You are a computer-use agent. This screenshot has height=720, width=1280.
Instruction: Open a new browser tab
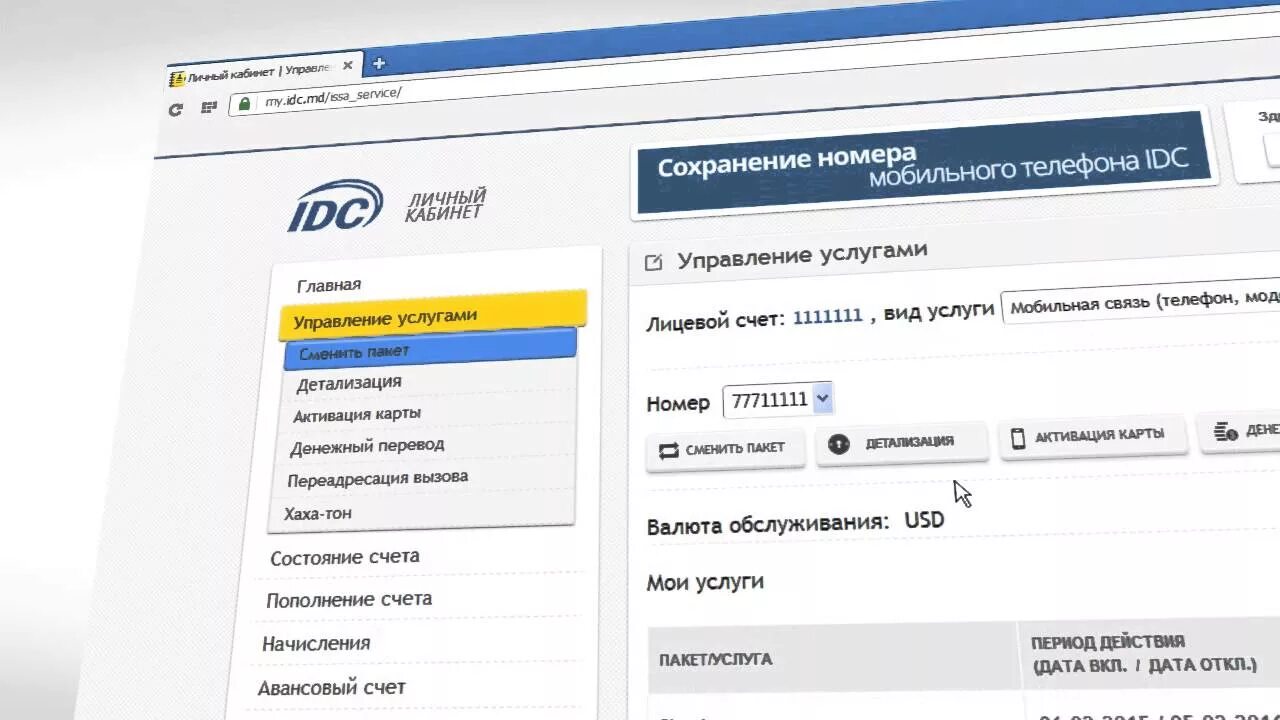pos(378,63)
